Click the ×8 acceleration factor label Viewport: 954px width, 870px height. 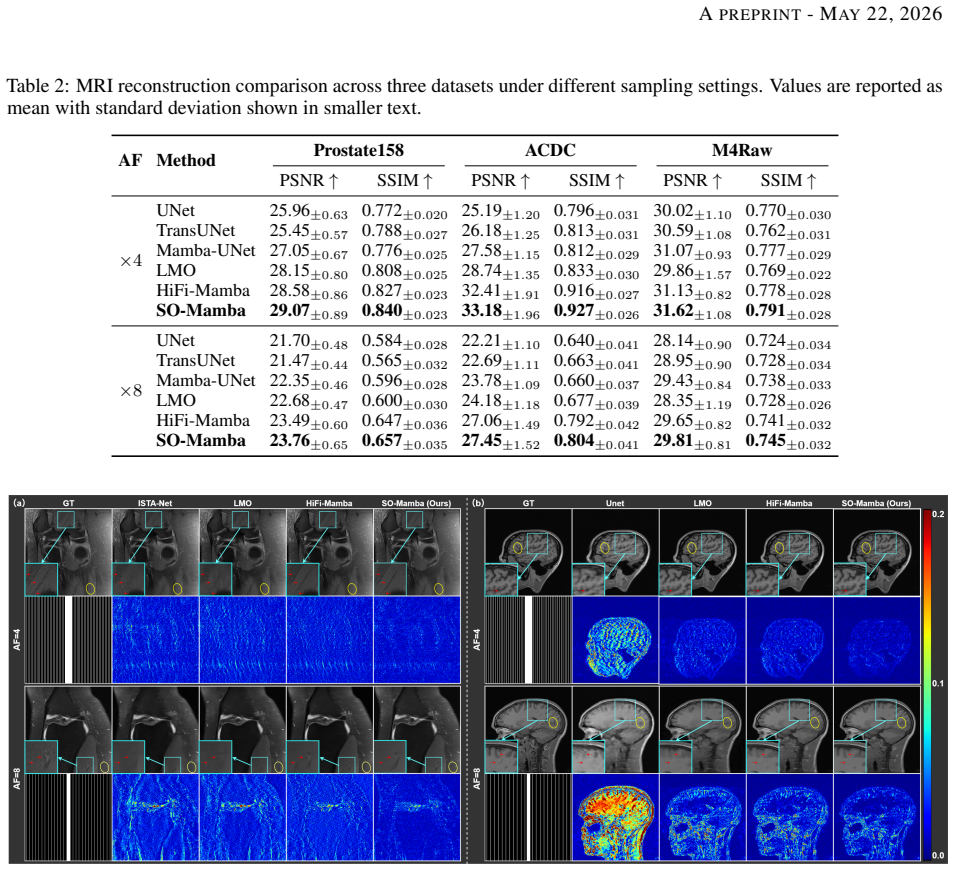click(x=131, y=391)
